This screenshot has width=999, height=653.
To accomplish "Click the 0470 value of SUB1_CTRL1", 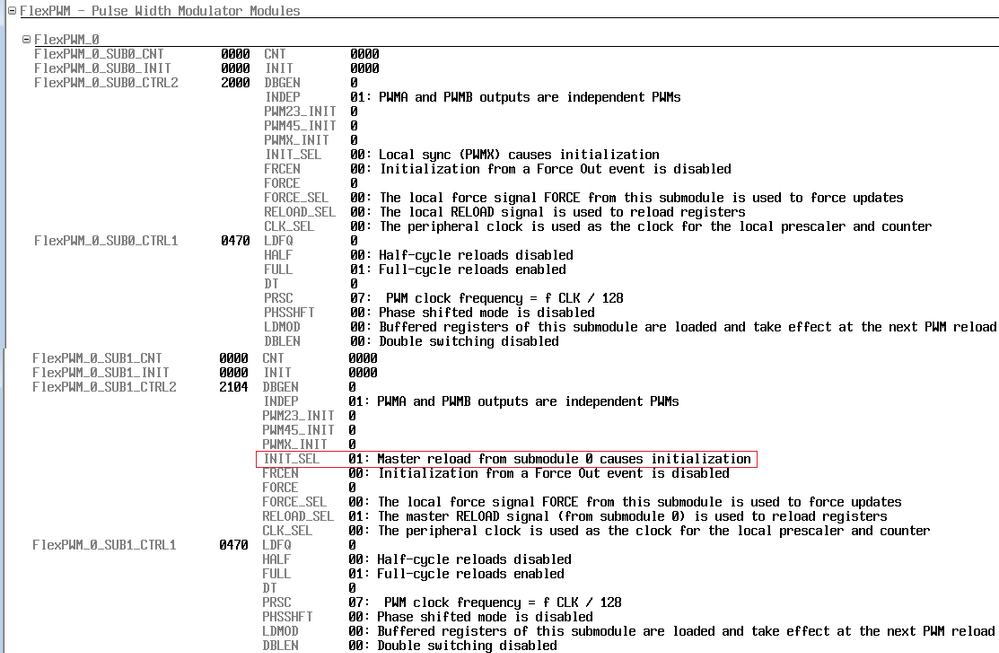I will [x=233, y=545].
